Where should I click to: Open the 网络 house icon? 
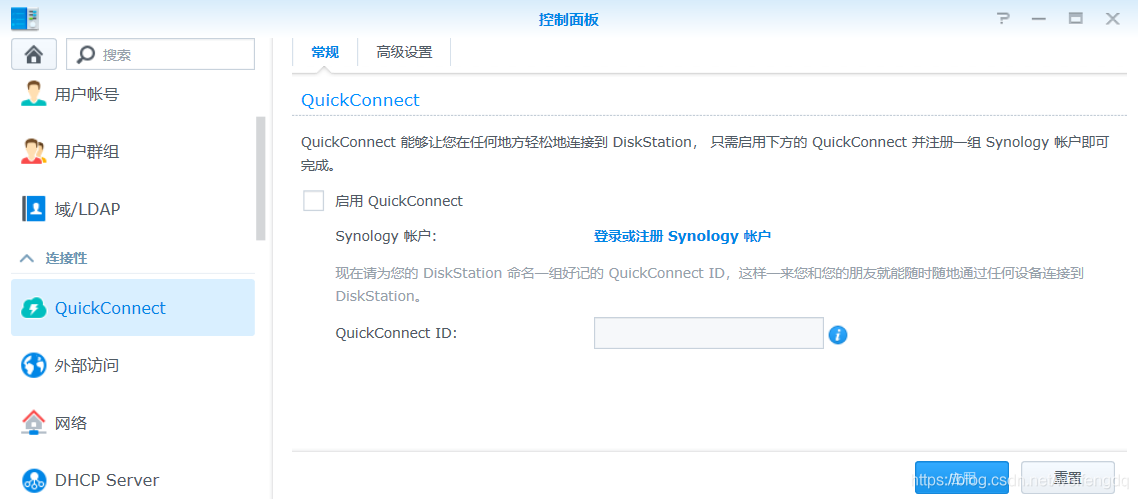(x=33, y=422)
